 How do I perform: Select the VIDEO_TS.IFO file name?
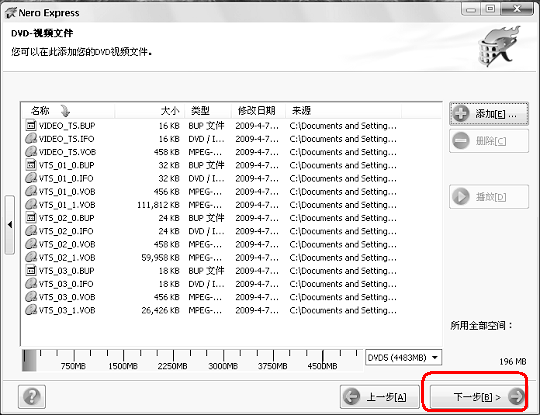tap(66, 139)
